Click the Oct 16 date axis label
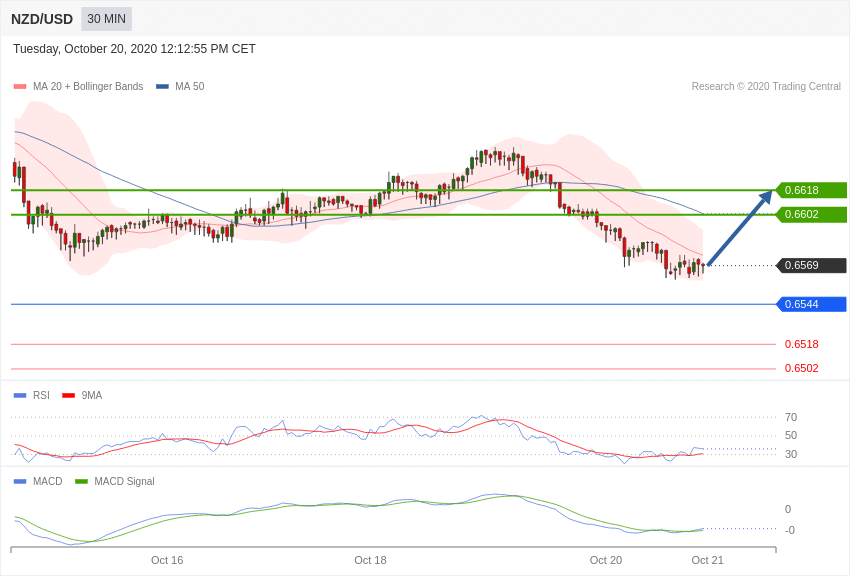Image resolution: width=850 pixels, height=576 pixels. (167, 560)
